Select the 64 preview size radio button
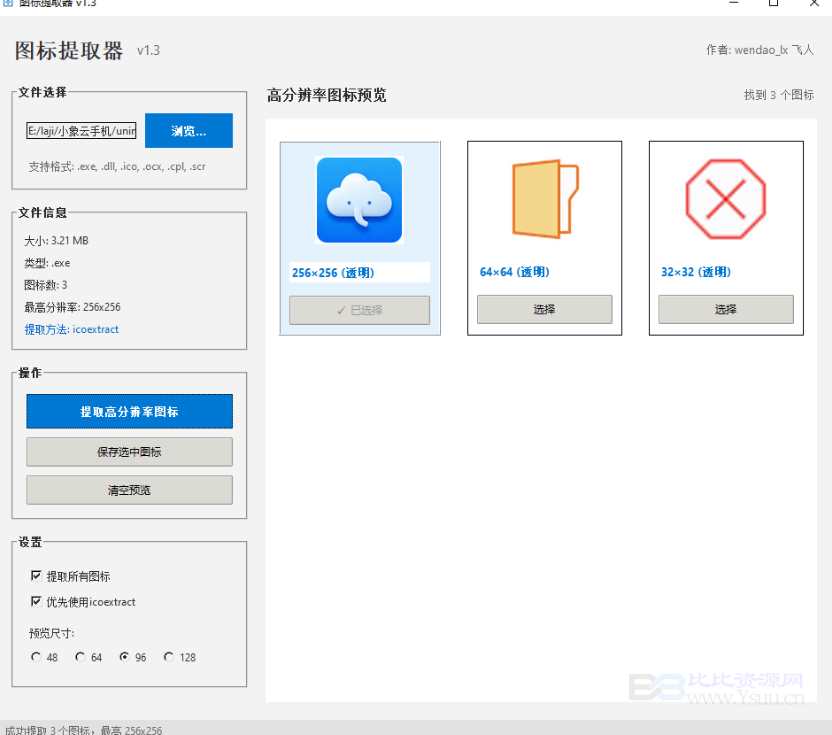The image size is (832, 735). pos(81,657)
